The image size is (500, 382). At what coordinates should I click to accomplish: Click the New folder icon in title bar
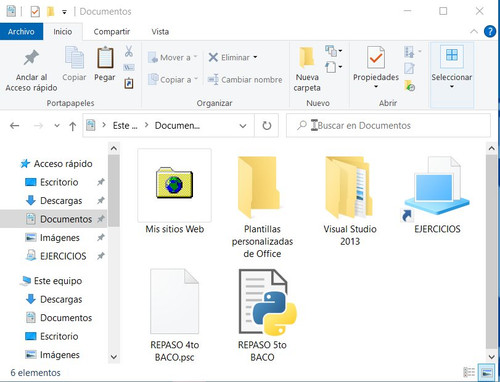[x=50, y=12]
